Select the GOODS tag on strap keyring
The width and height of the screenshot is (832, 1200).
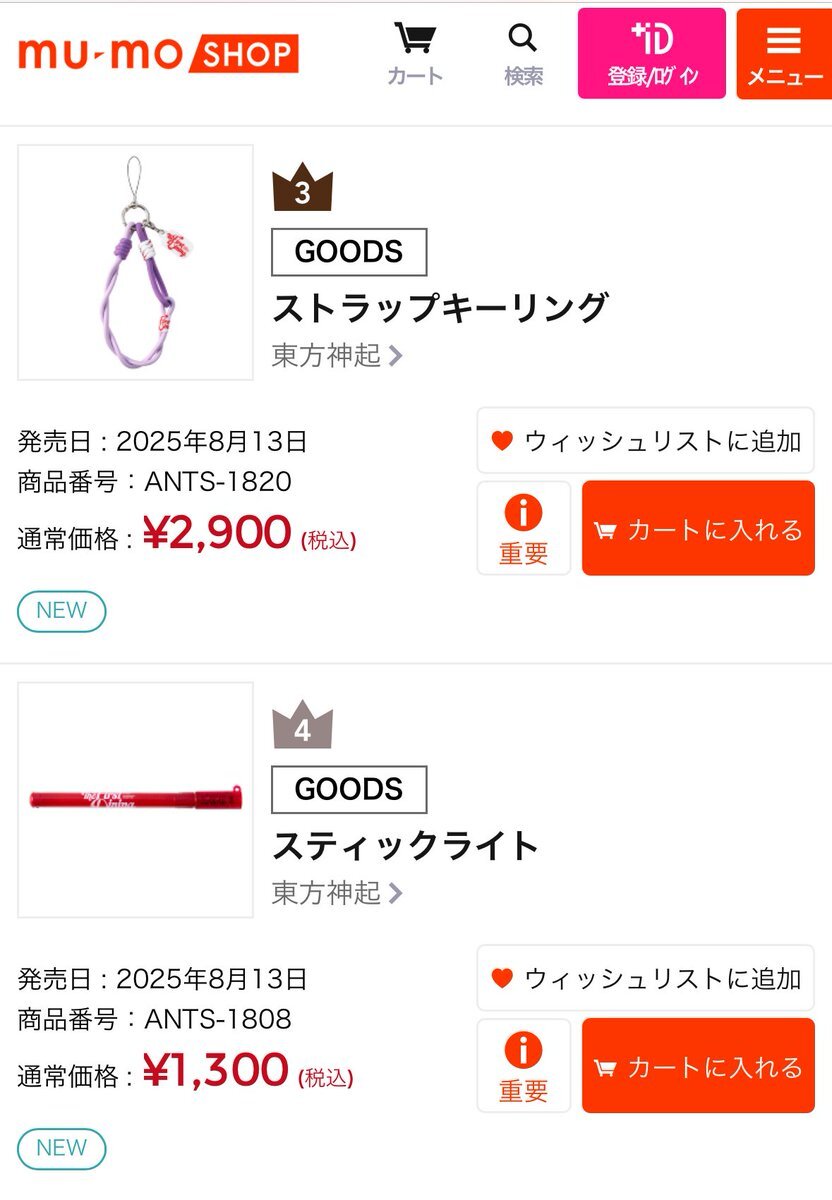(x=349, y=252)
